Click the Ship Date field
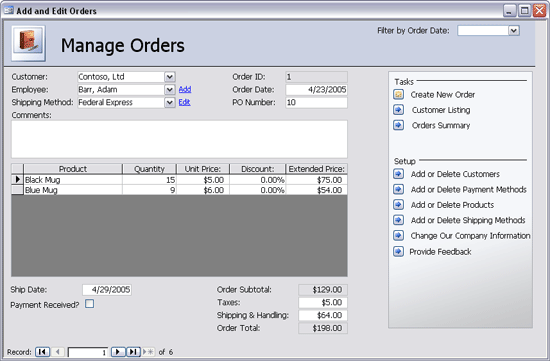 click(107, 290)
